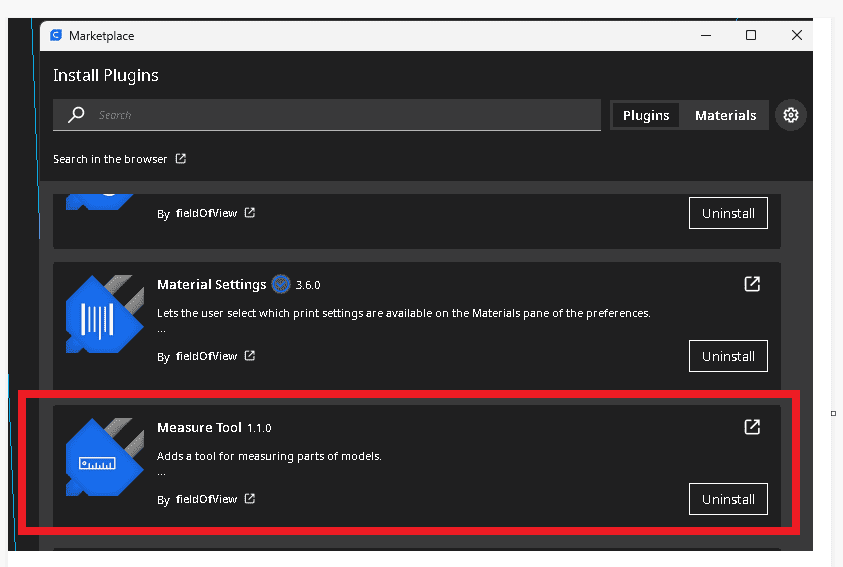Open the Search in the browser link
This screenshot has height=567, width=843.
click(x=110, y=159)
